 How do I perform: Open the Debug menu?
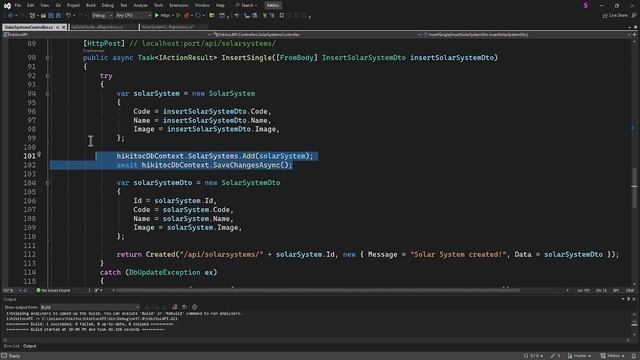pyautogui.click(x=108, y=5)
